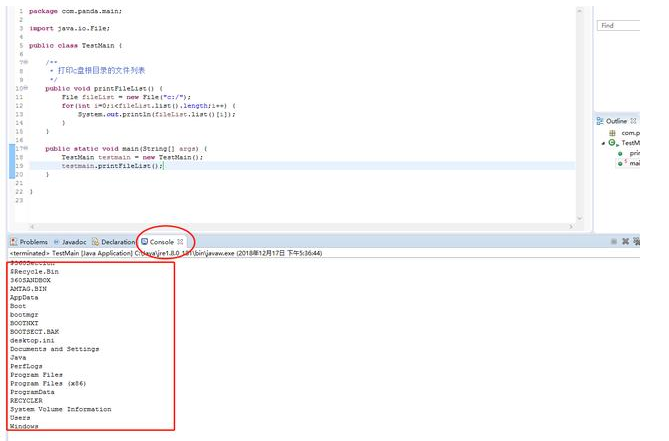Click the Javadoc tab icon
Screen dimensions: 669x441
tap(57, 242)
